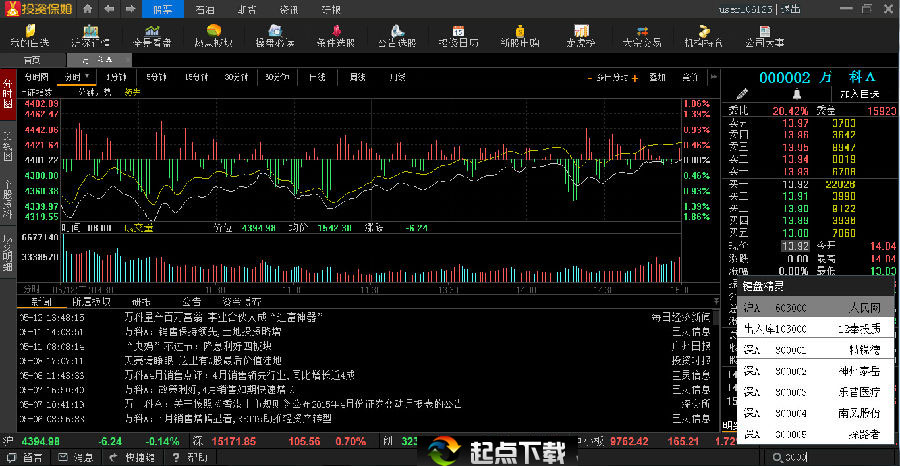Click the pencil edit icon under stock code
This screenshot has height=466, width=900.
click(x=742, y=94)
